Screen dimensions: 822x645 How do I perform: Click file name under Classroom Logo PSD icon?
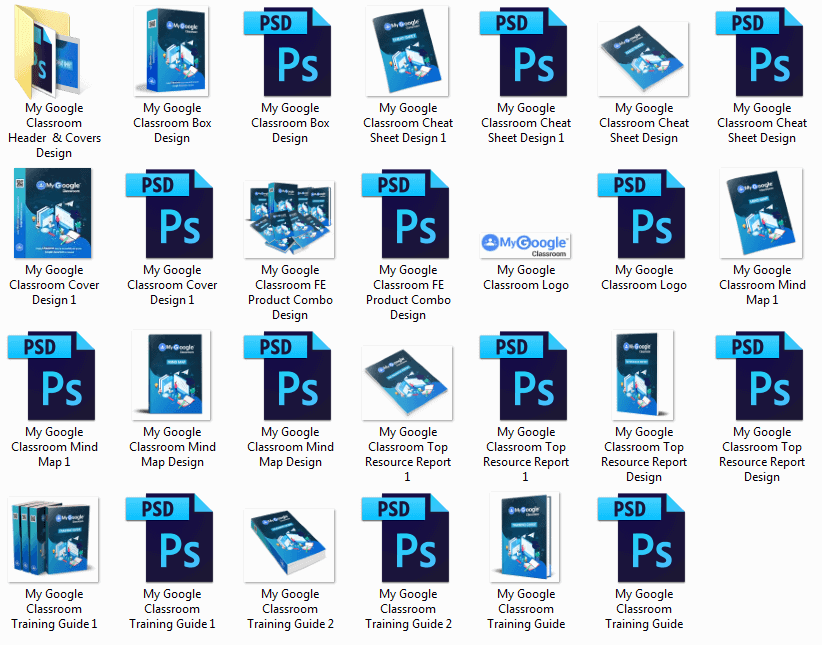[x=644, y=277]
